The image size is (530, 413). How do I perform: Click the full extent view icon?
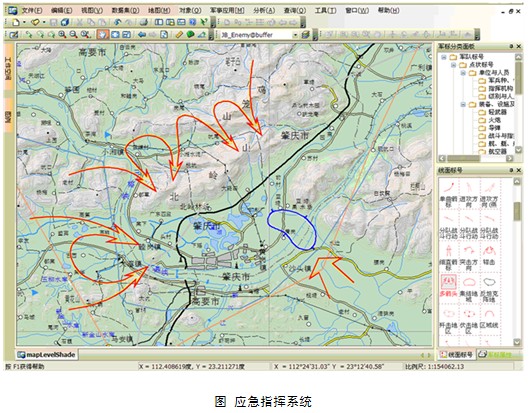(116, 34)
